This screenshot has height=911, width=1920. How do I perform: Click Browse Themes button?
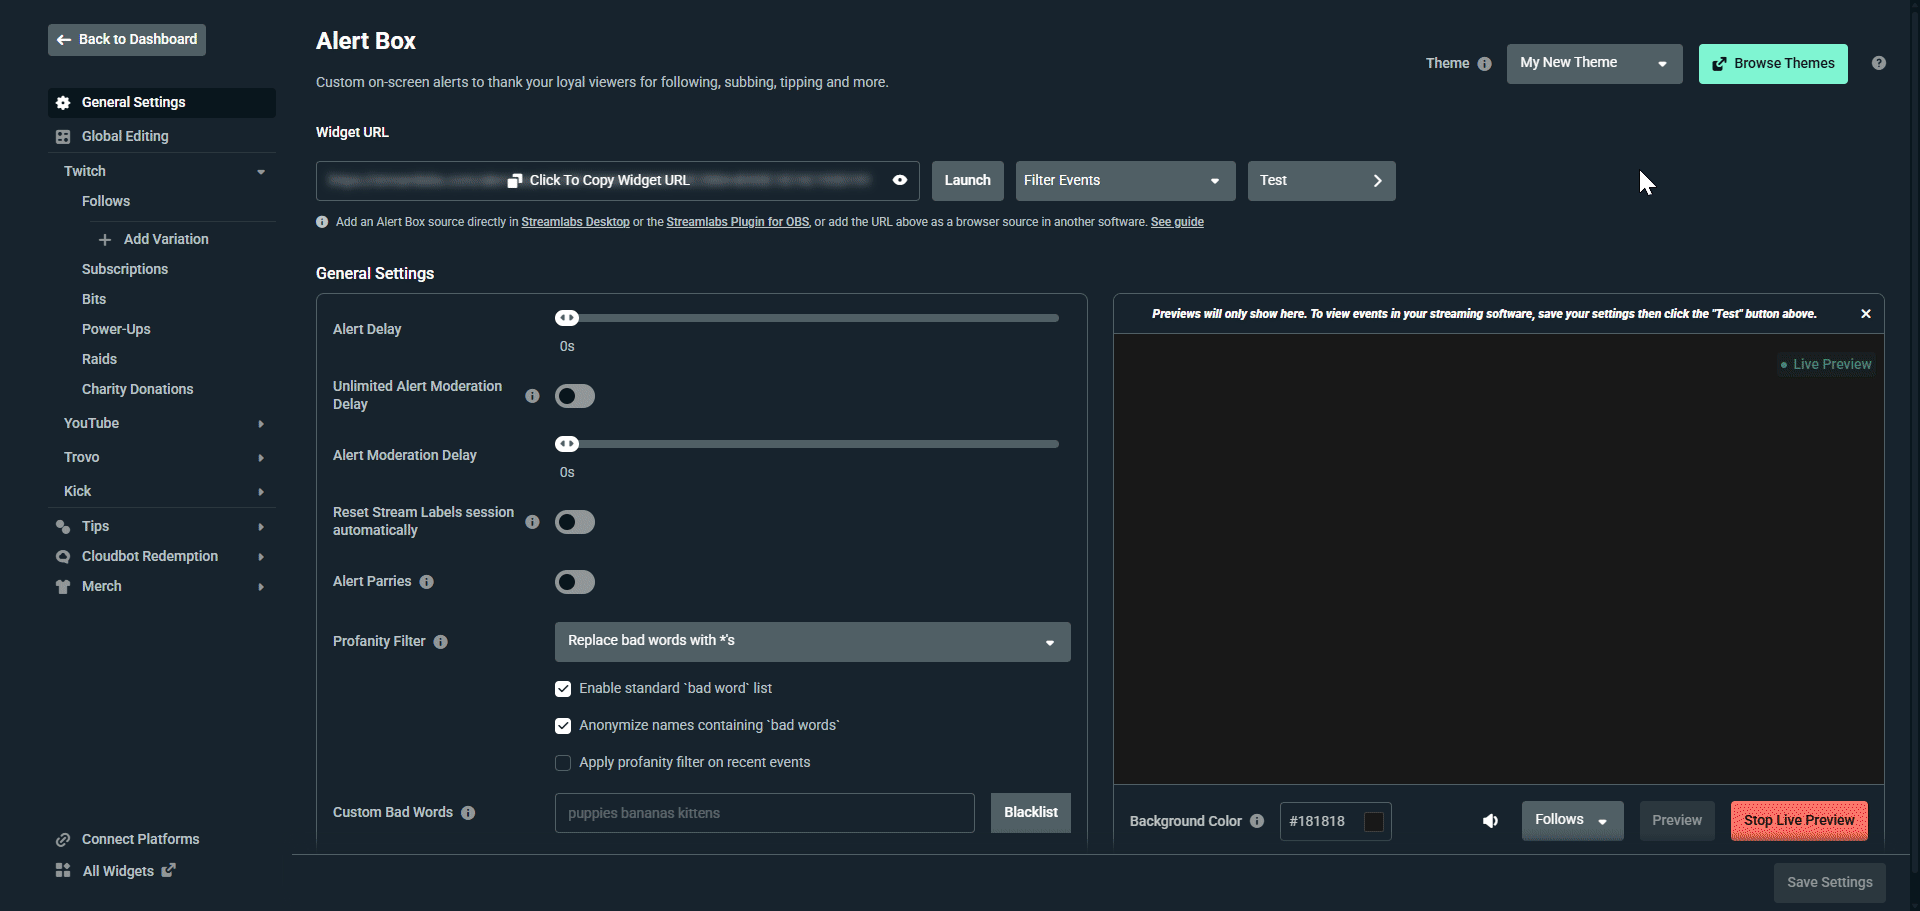point(1773,64)
